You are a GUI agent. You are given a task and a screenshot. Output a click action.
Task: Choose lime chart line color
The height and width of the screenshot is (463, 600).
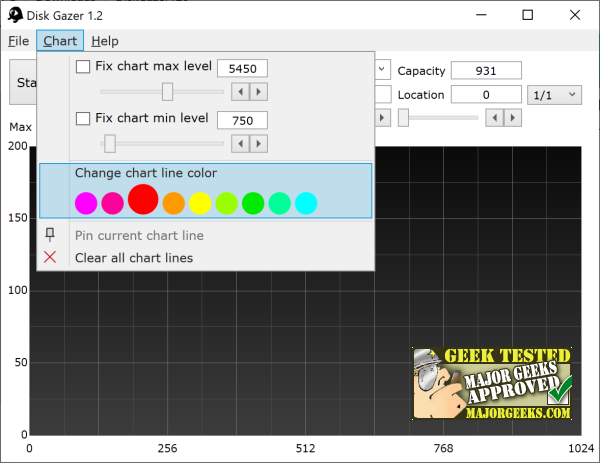coord(227,203)
